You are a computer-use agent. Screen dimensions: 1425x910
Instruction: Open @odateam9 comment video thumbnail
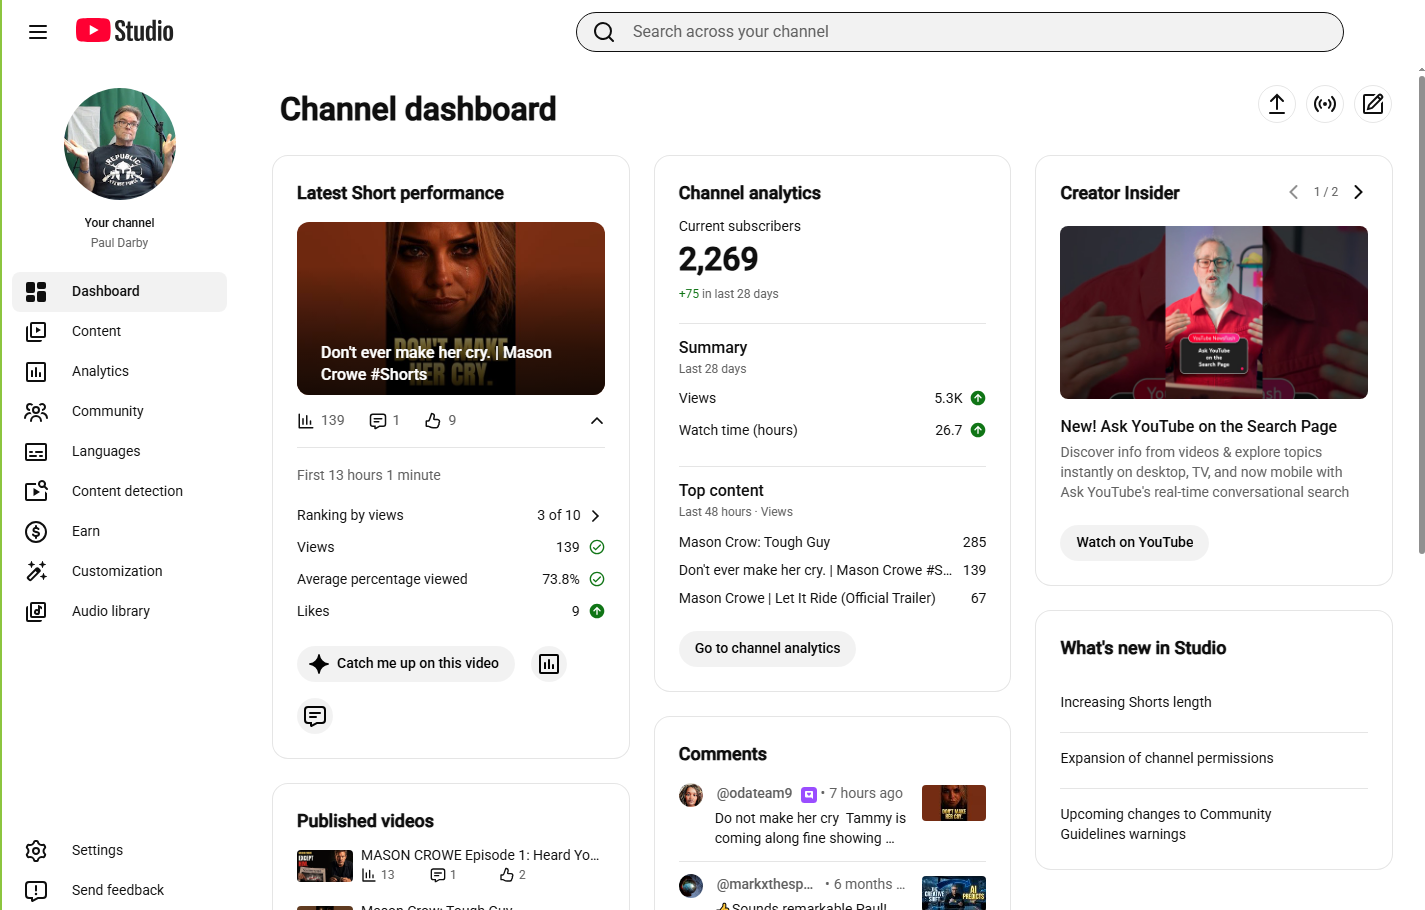pyautogui.click(x=954, y=804)
